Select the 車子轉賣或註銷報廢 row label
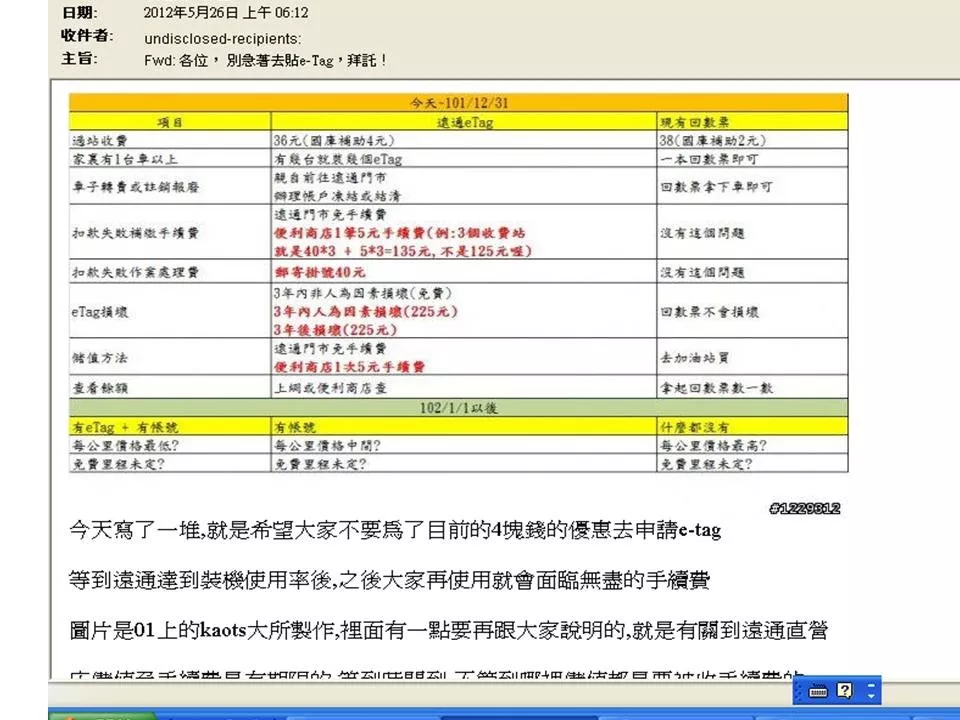The image size is (960, 720). click(136, 186)
